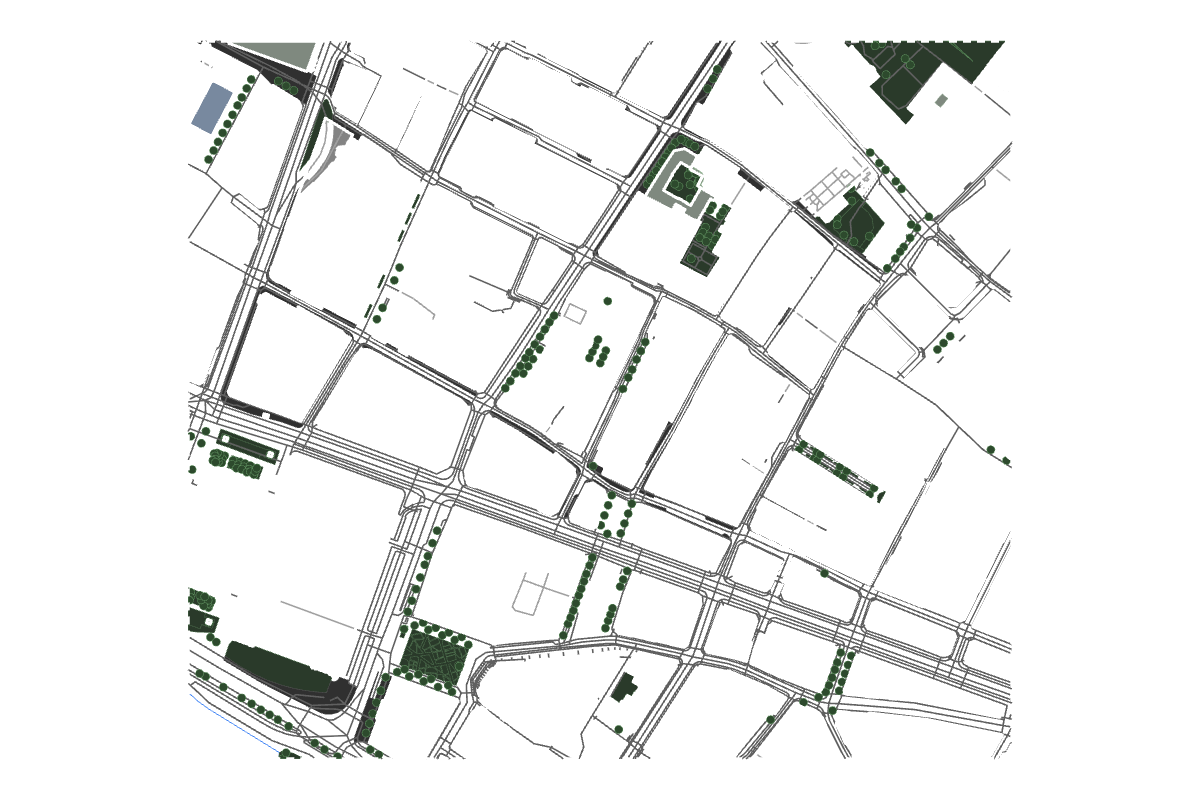Image resolution: width=1200 pixels, height=800 pixels.
Task: Click the small gray square inside the large dark park
Action: click(x=941, y=100)
